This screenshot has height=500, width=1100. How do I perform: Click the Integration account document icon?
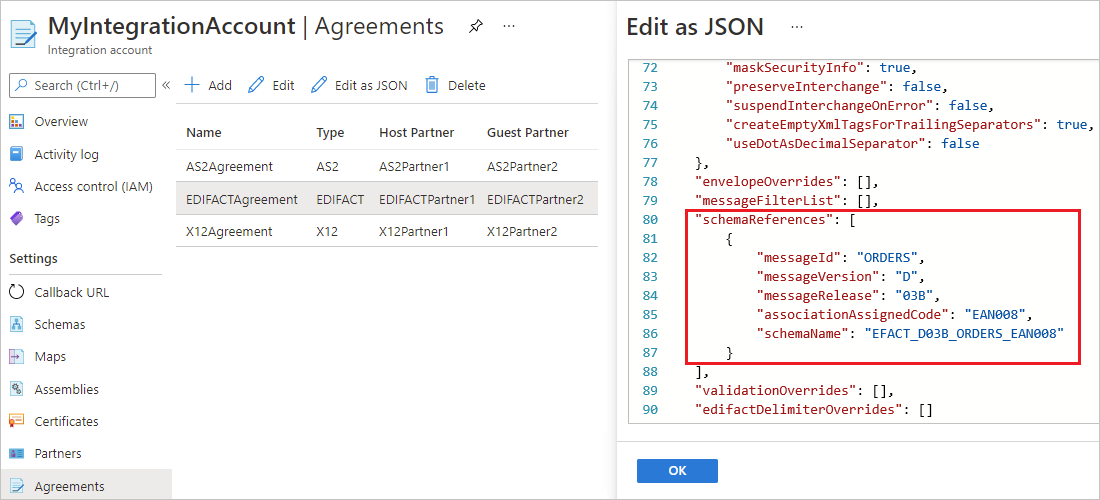point(25,34)
